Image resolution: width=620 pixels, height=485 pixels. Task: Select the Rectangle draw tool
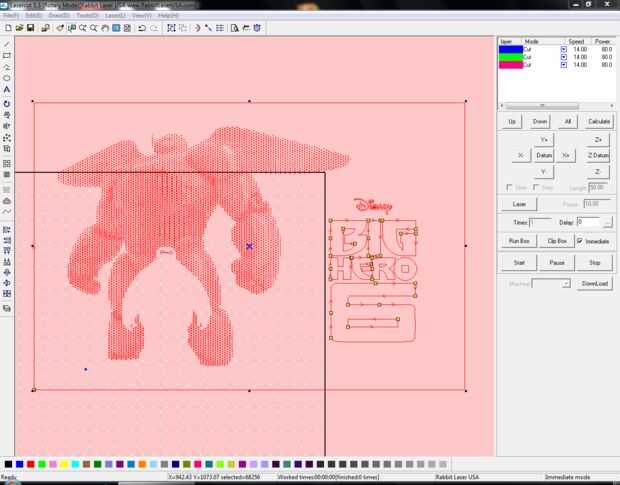coord(7,56)
